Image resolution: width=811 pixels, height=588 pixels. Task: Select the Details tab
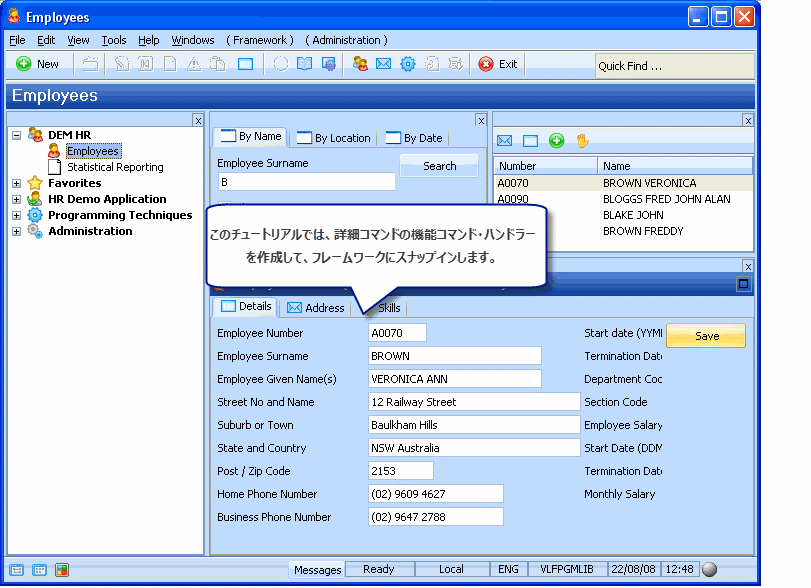tap(246, 306)
